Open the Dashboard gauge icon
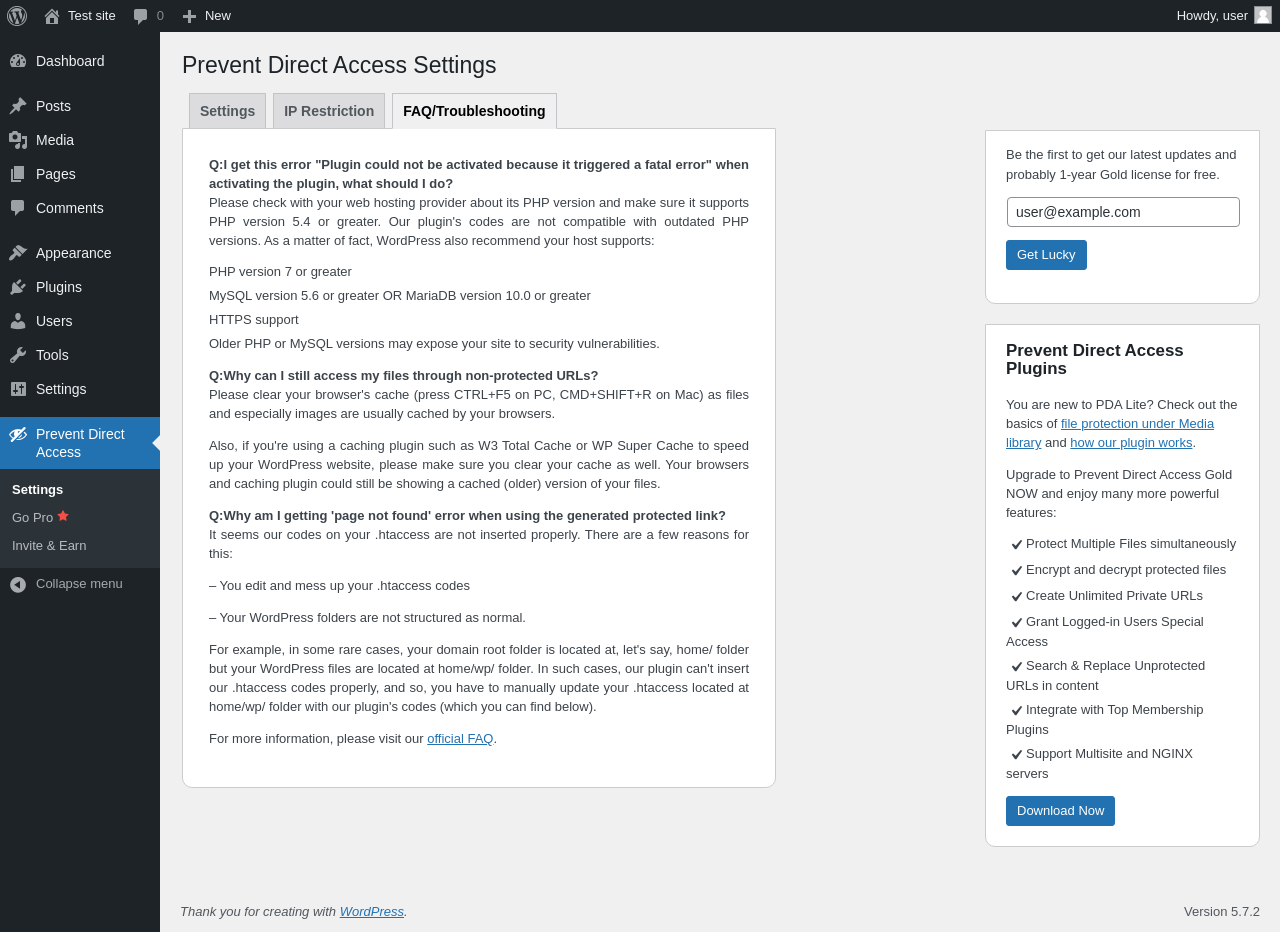Screen dimensions: 1280x932 [18, 61]
